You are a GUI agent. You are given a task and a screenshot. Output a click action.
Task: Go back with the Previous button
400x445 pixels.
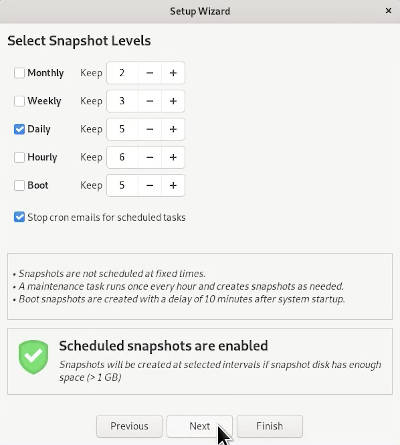point(129,426)
